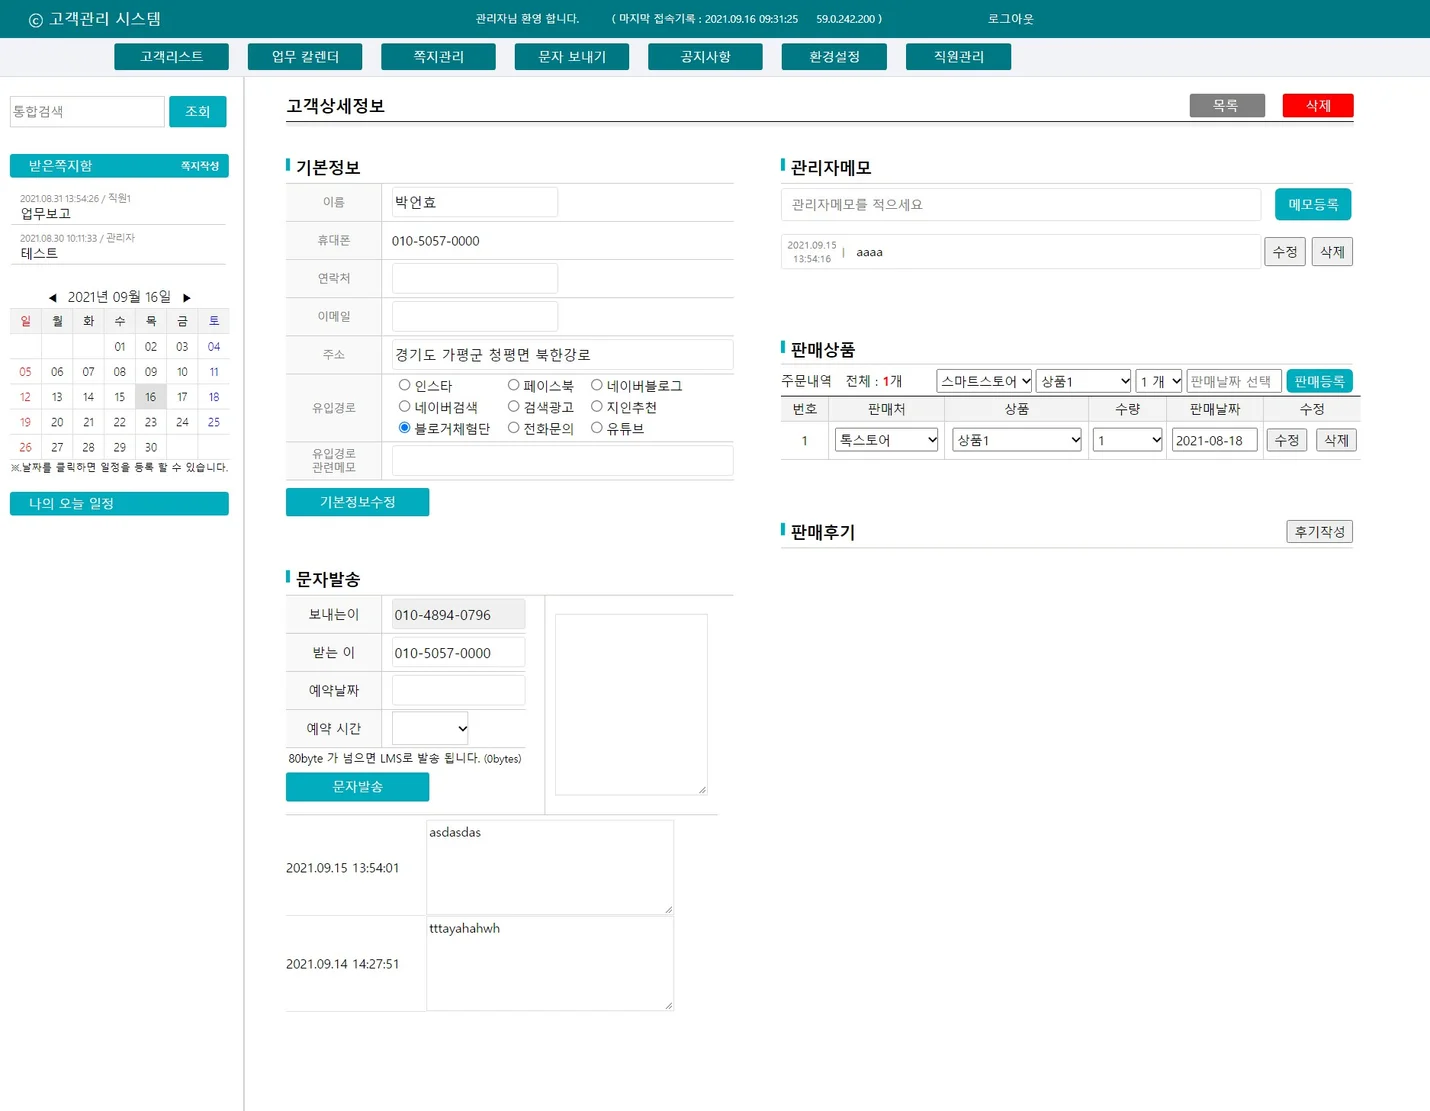Screen dimensions: 1430x1111
Task: Click the 이름 field with 박언효
Action: pos(475,202)
